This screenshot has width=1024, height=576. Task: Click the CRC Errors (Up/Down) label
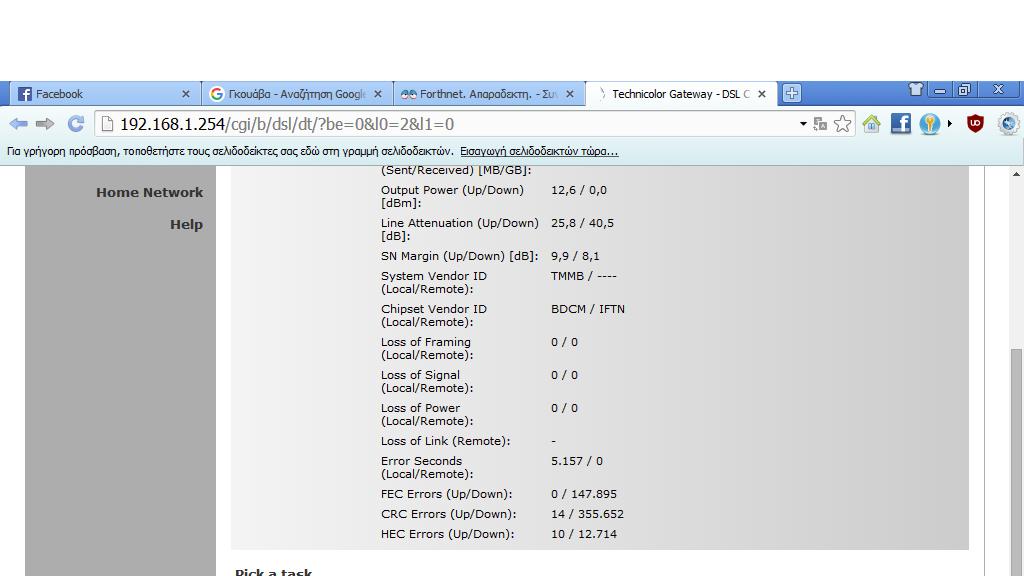[449, 514]
